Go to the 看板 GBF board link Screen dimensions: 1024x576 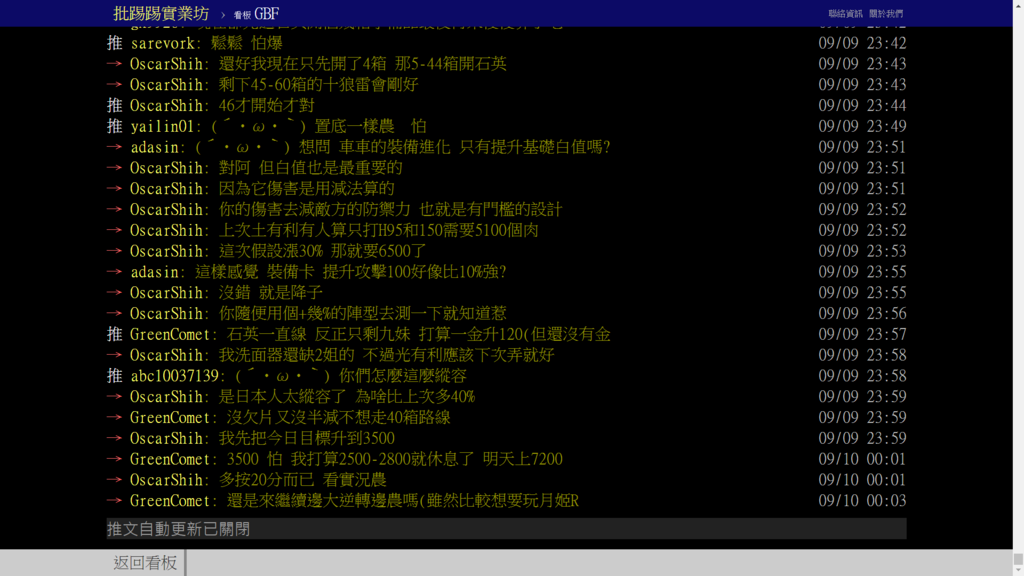pyautogui.click(x=256, y=14)
